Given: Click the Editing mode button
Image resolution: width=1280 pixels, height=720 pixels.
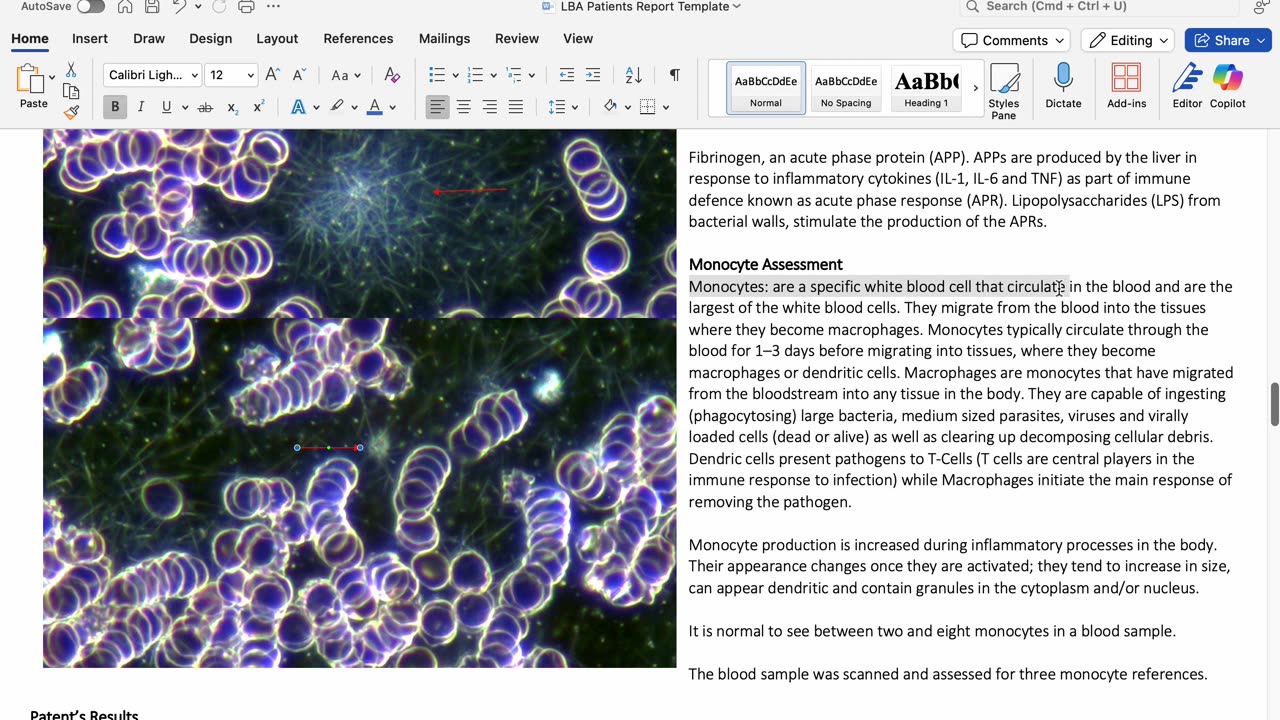Looking at the screenshot, I should coord(1127,40).
